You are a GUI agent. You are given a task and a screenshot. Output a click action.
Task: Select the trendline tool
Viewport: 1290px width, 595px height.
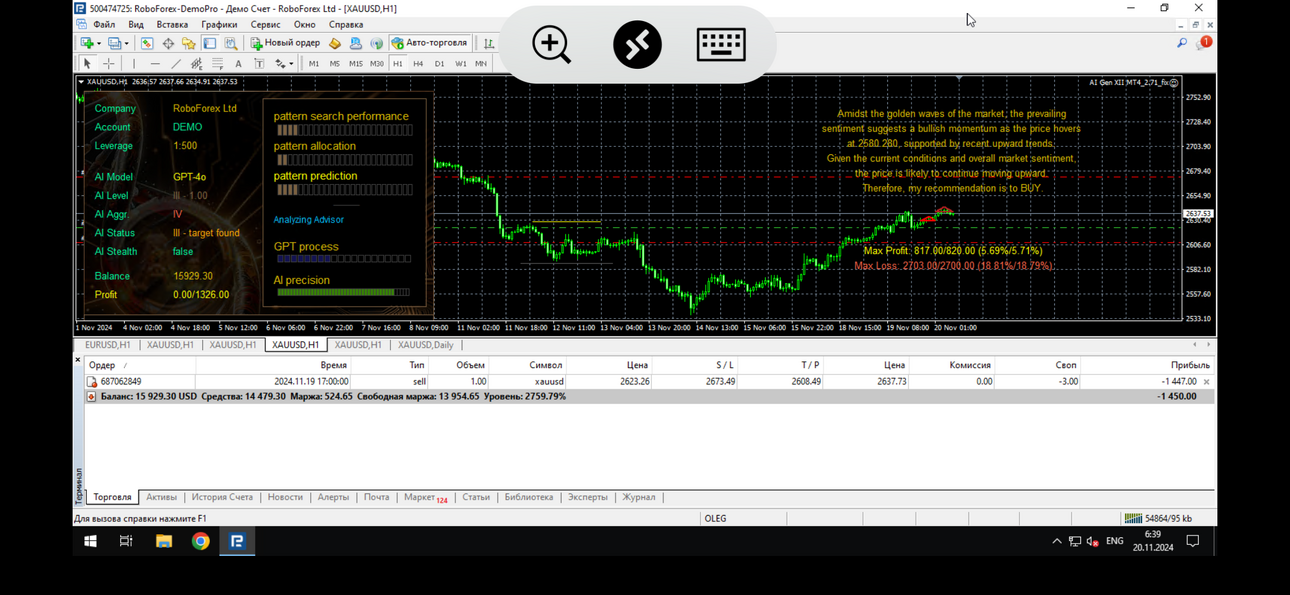click(x=176, y=63)
